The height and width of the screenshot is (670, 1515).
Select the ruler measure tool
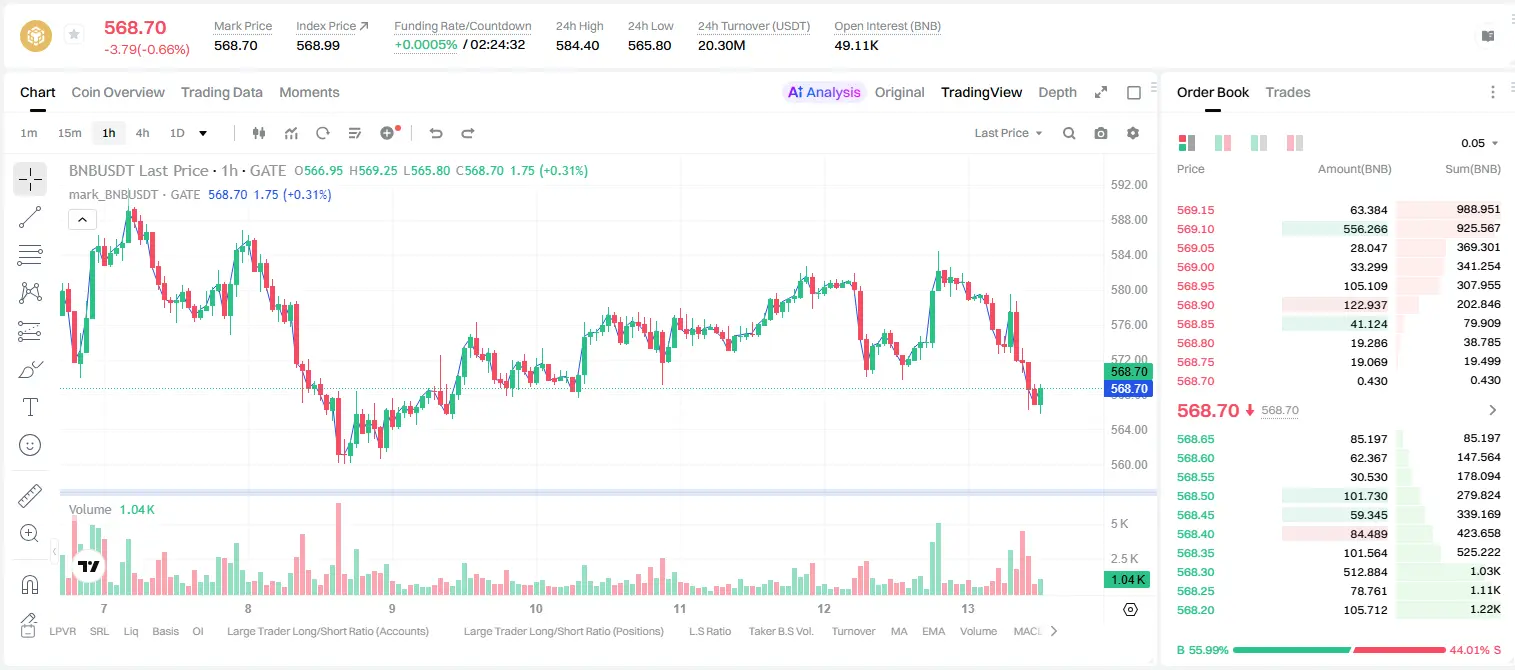pyautogui.click(x=30, y=496)
